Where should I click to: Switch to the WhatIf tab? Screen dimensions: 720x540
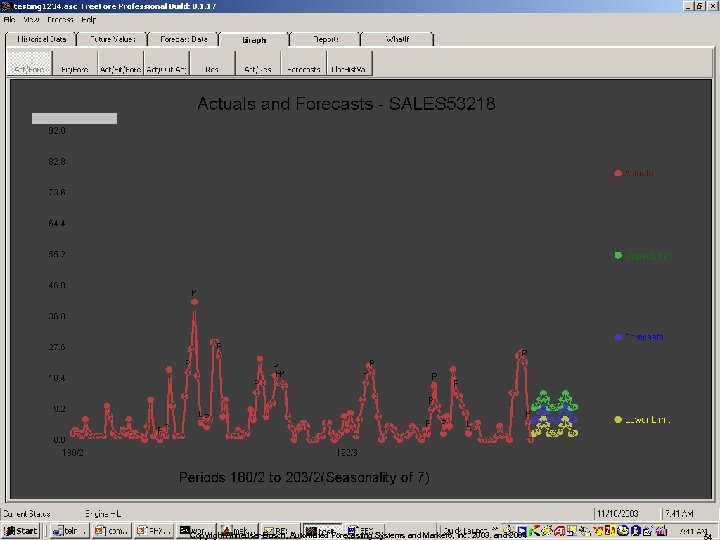point(397,39)
